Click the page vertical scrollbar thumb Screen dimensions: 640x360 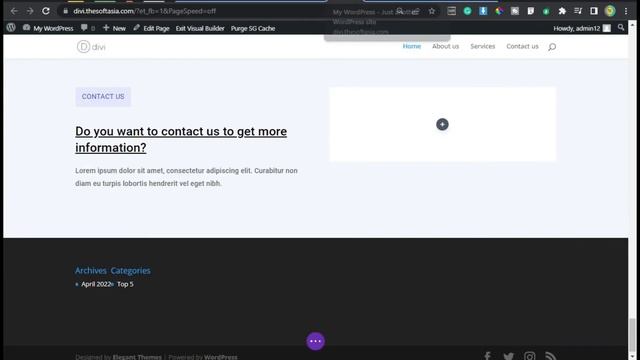pyautogui.click(x=632, y=334)
